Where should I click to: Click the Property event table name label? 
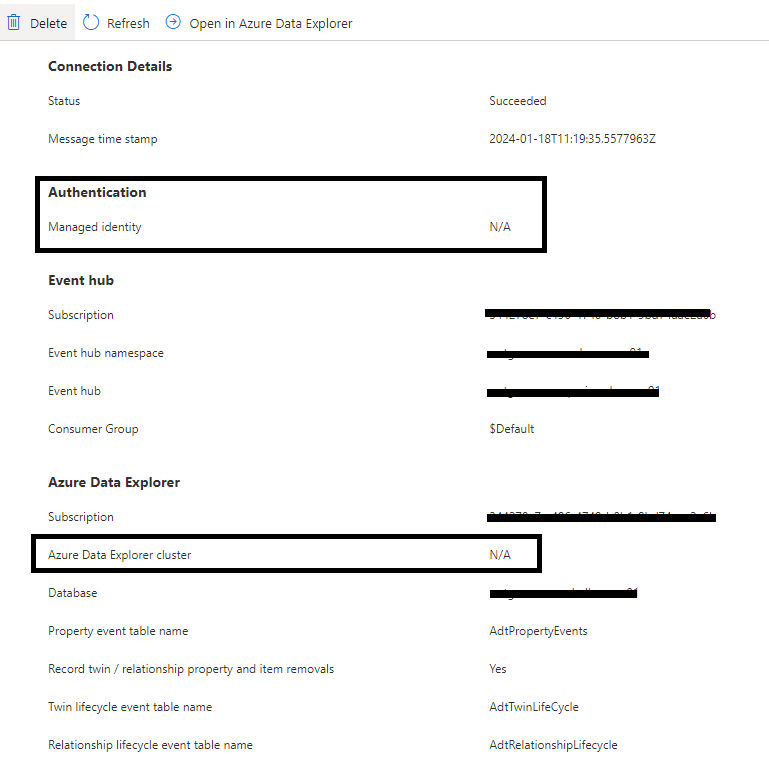[x=118, y=631]
